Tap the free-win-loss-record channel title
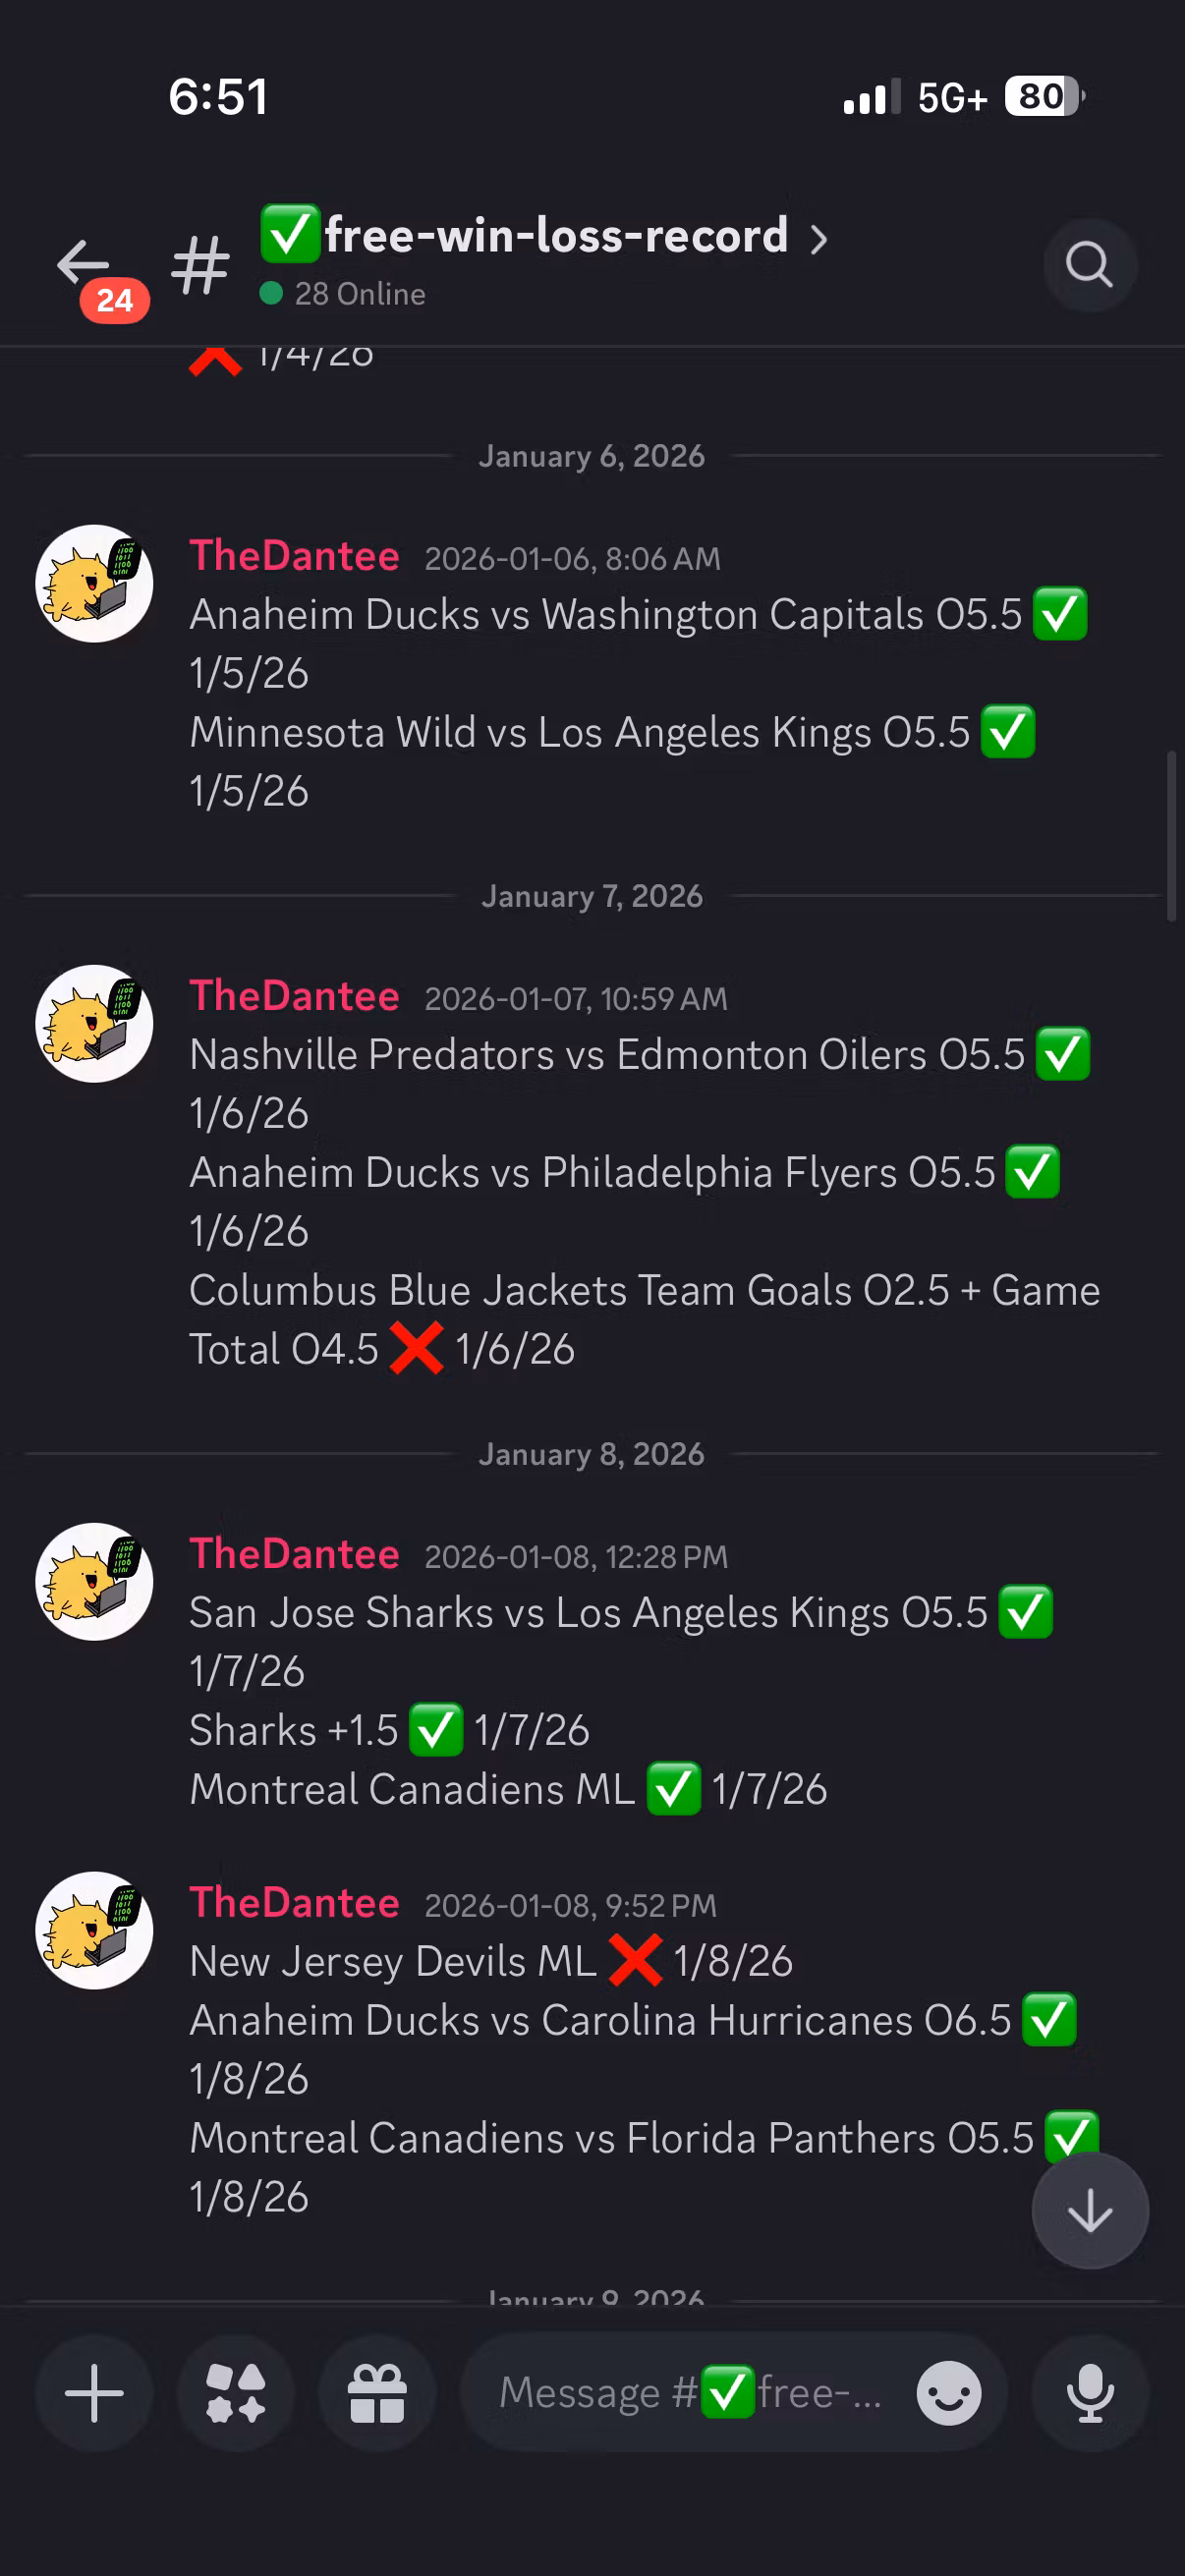The image size is (1185, 2576). pos(555,236)
